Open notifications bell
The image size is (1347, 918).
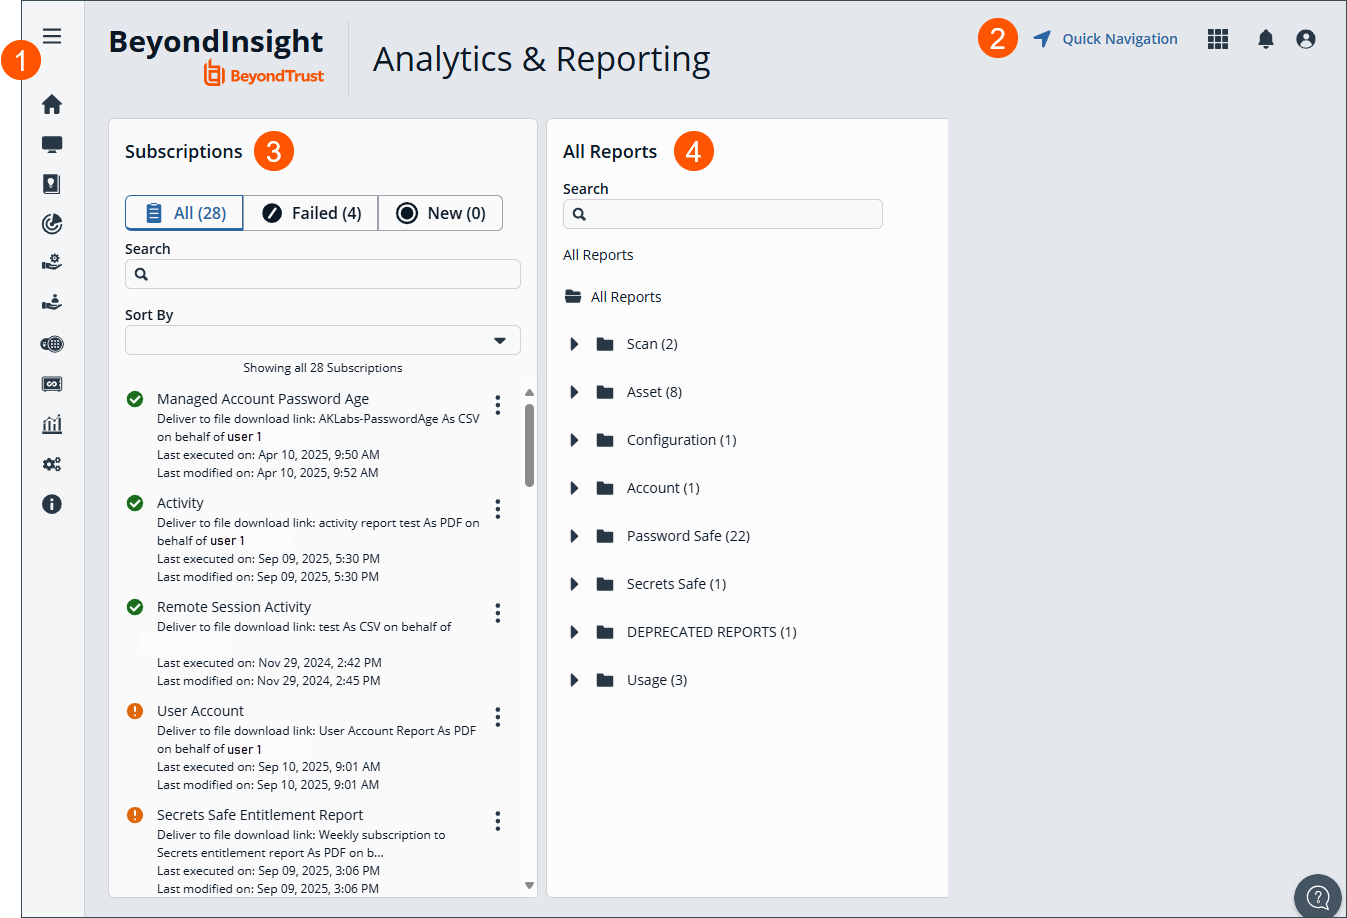pos(1266,39)
